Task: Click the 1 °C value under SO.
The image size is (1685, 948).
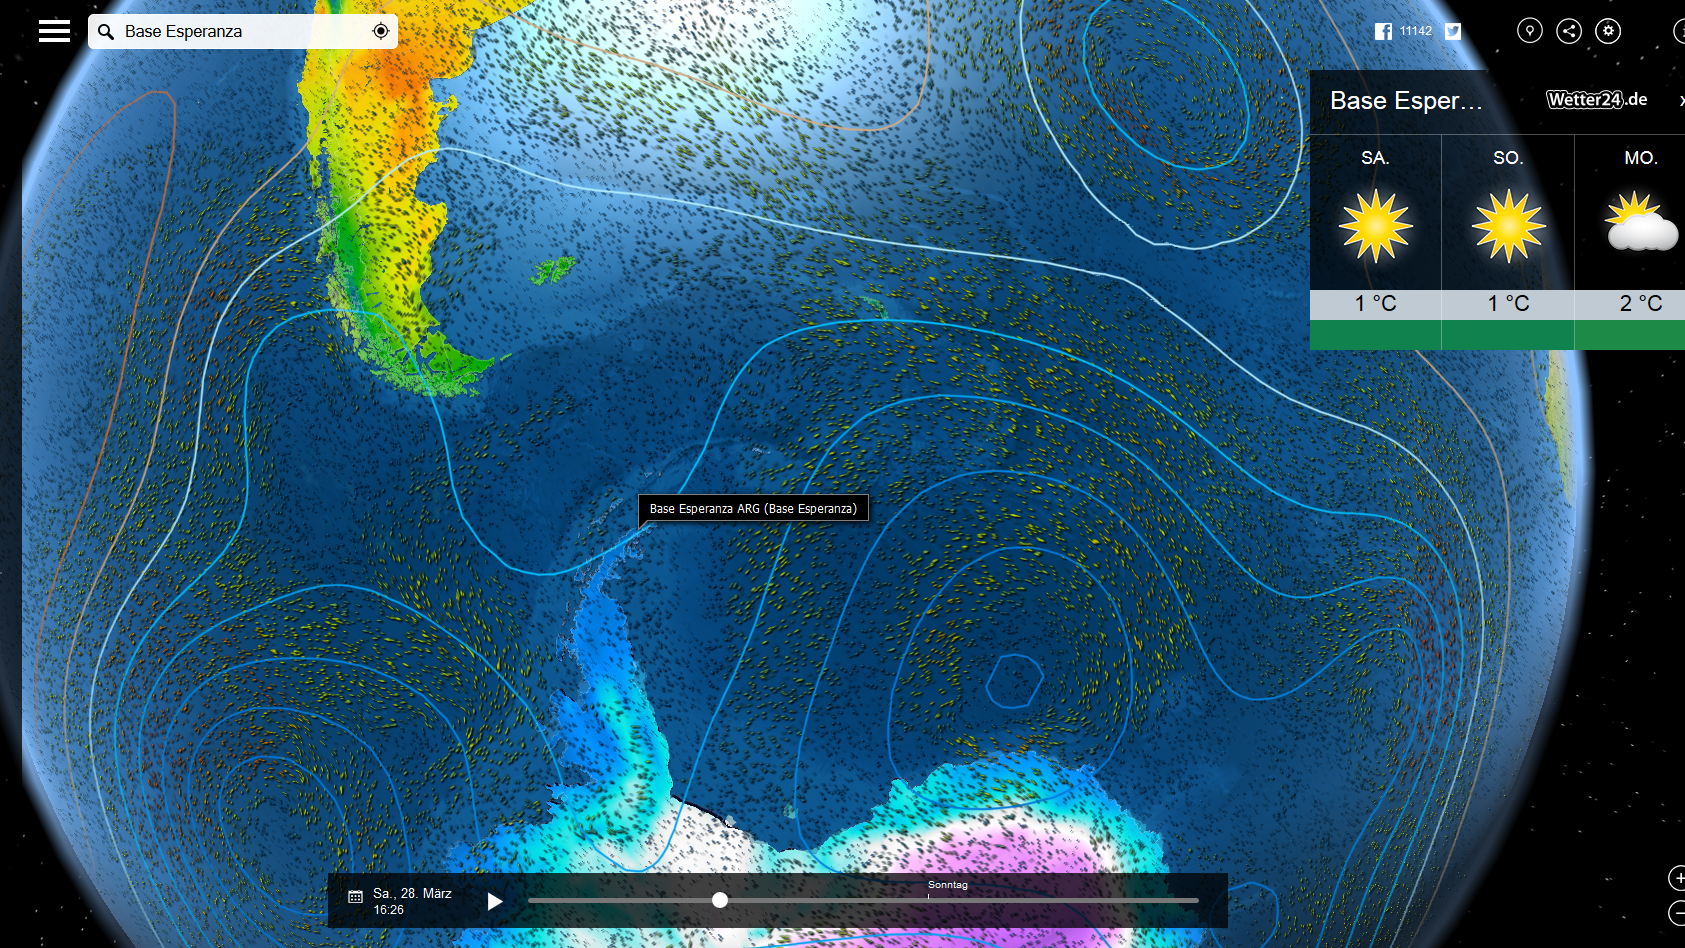Action: click(x=1508, y=304)
